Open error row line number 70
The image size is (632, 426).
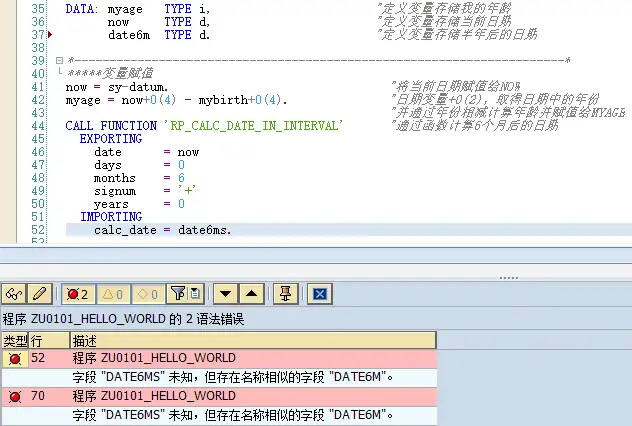38,396
